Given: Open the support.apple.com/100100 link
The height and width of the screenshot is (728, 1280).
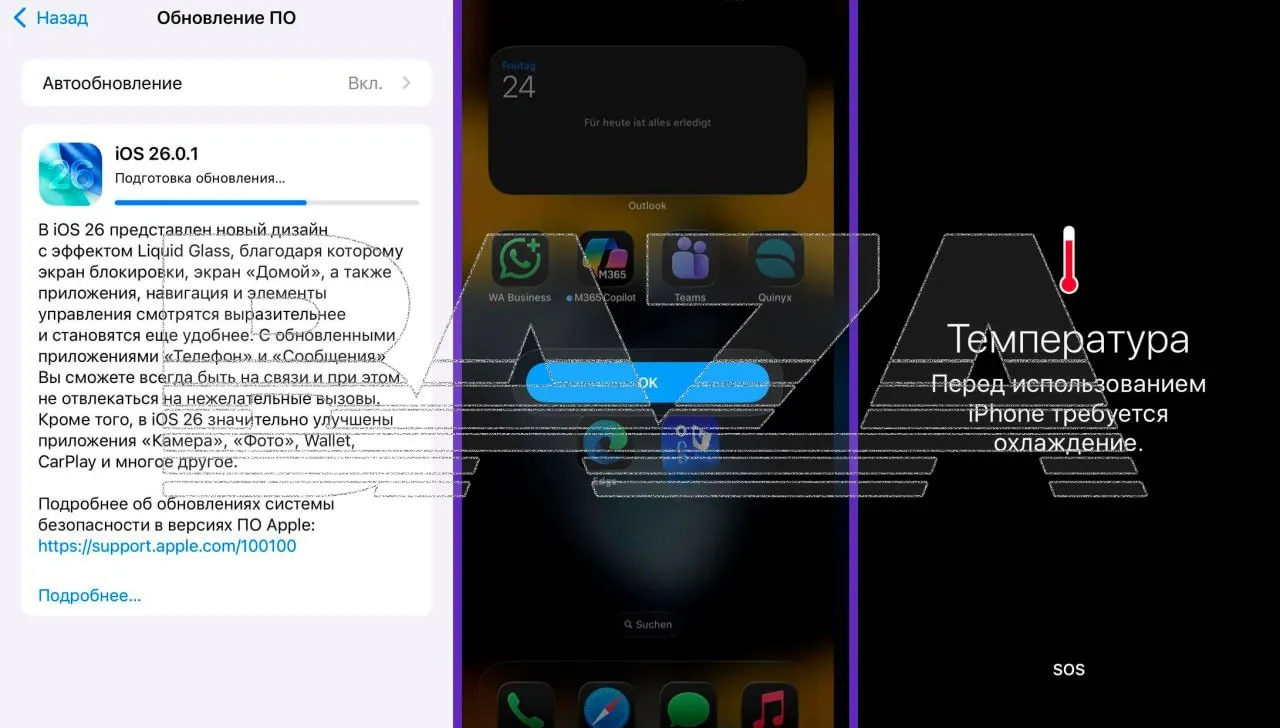Looking at the screenshot, I should 167,546.
